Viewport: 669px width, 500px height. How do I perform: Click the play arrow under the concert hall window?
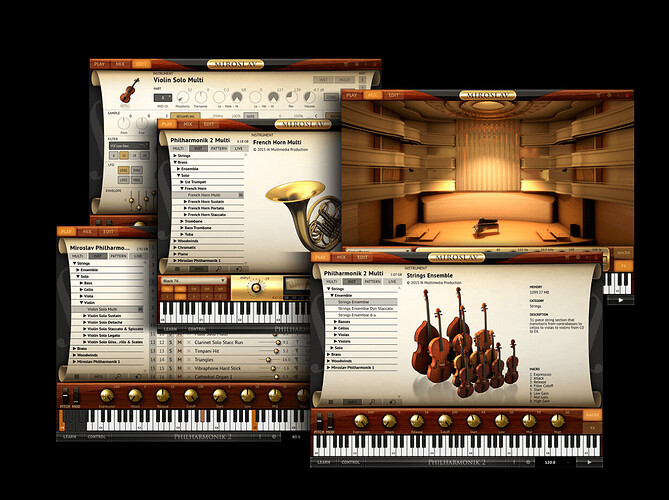click(x=620, y=300)
